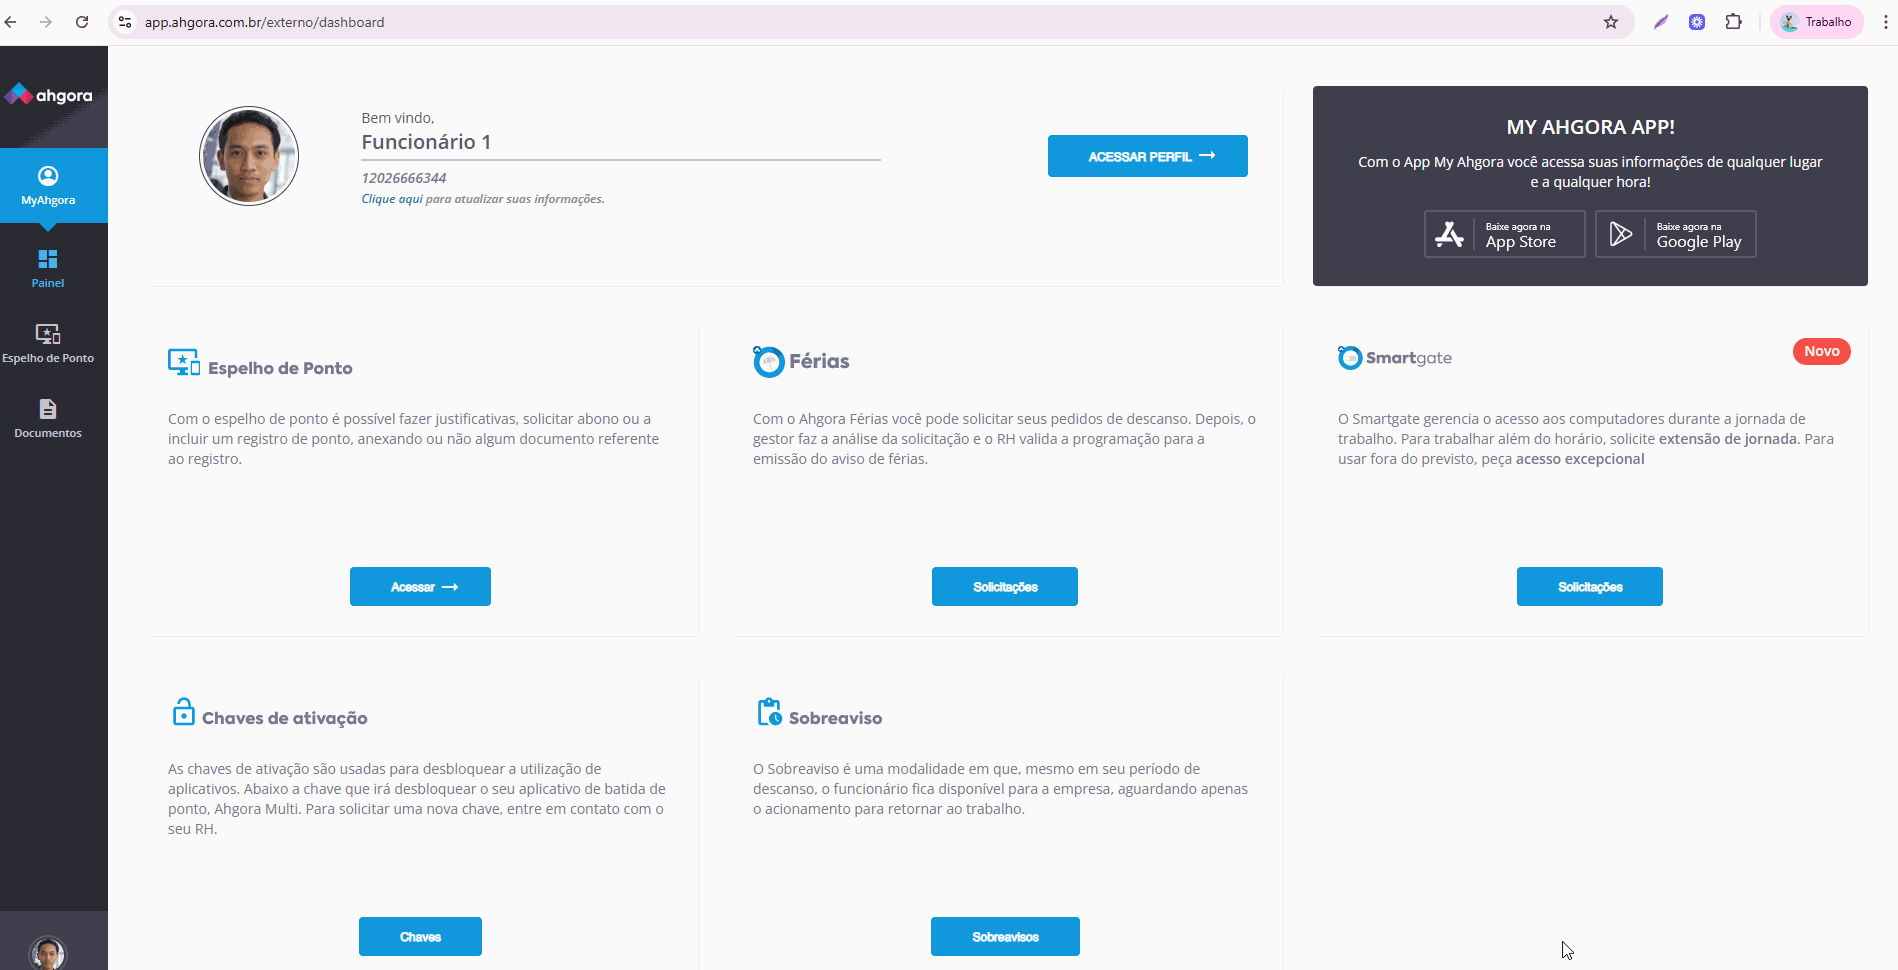1898x970 pixels.
Task: Click the App Store icon glyph
Action: point(1449,234)
